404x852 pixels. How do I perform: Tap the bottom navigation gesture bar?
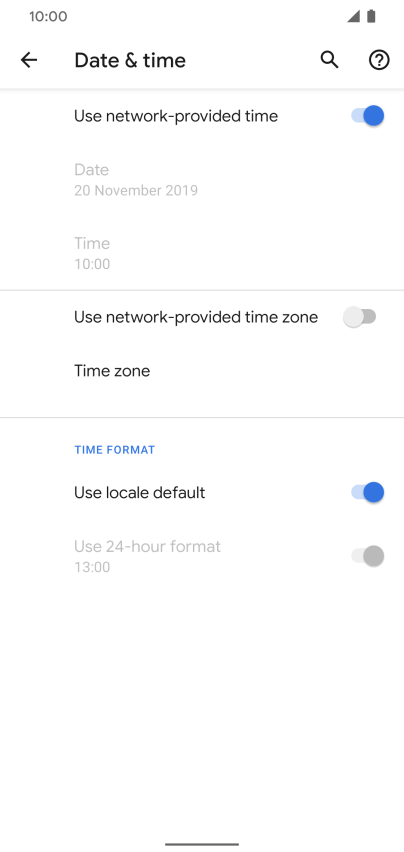coord(202,844)
